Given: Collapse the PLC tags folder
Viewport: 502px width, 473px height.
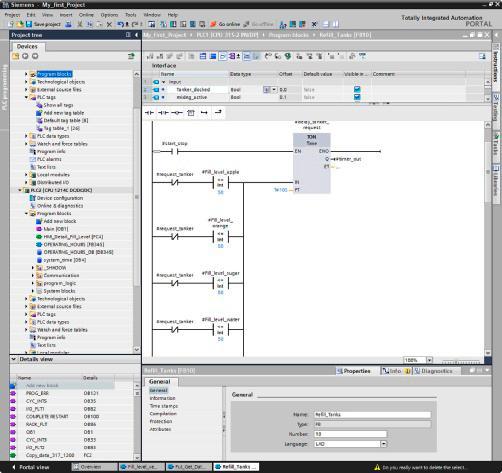Looking at the screenshot, I should (x=26, y=97).
